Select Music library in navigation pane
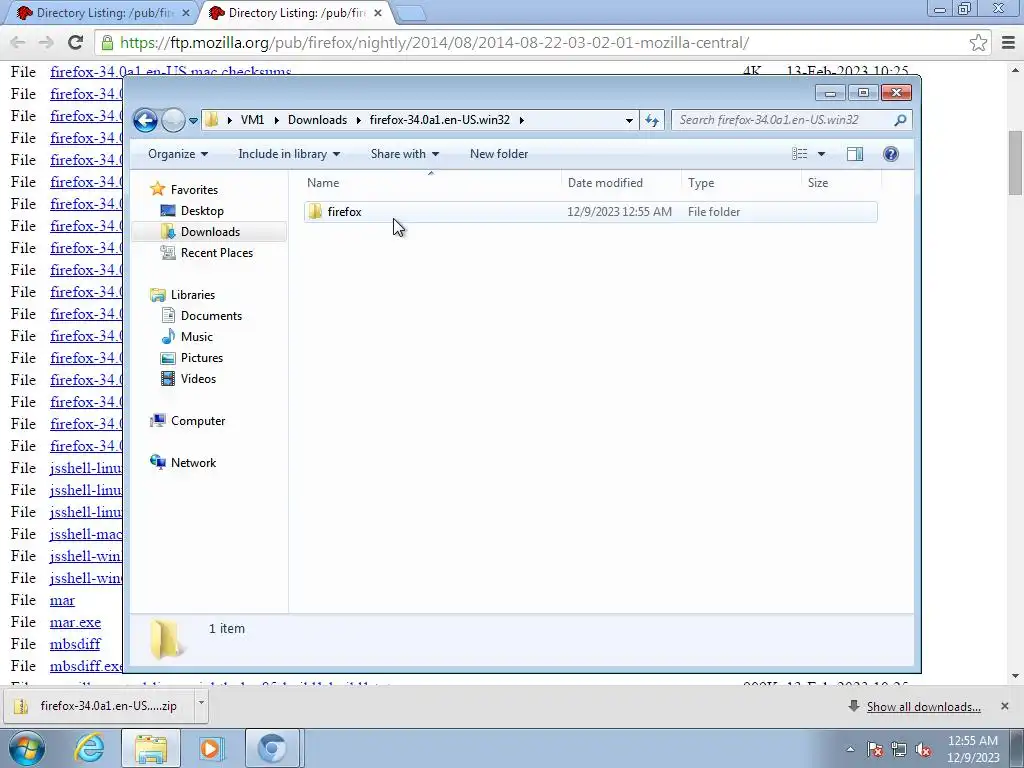The width and height of the screenshot is (1024, 768). 197,337
